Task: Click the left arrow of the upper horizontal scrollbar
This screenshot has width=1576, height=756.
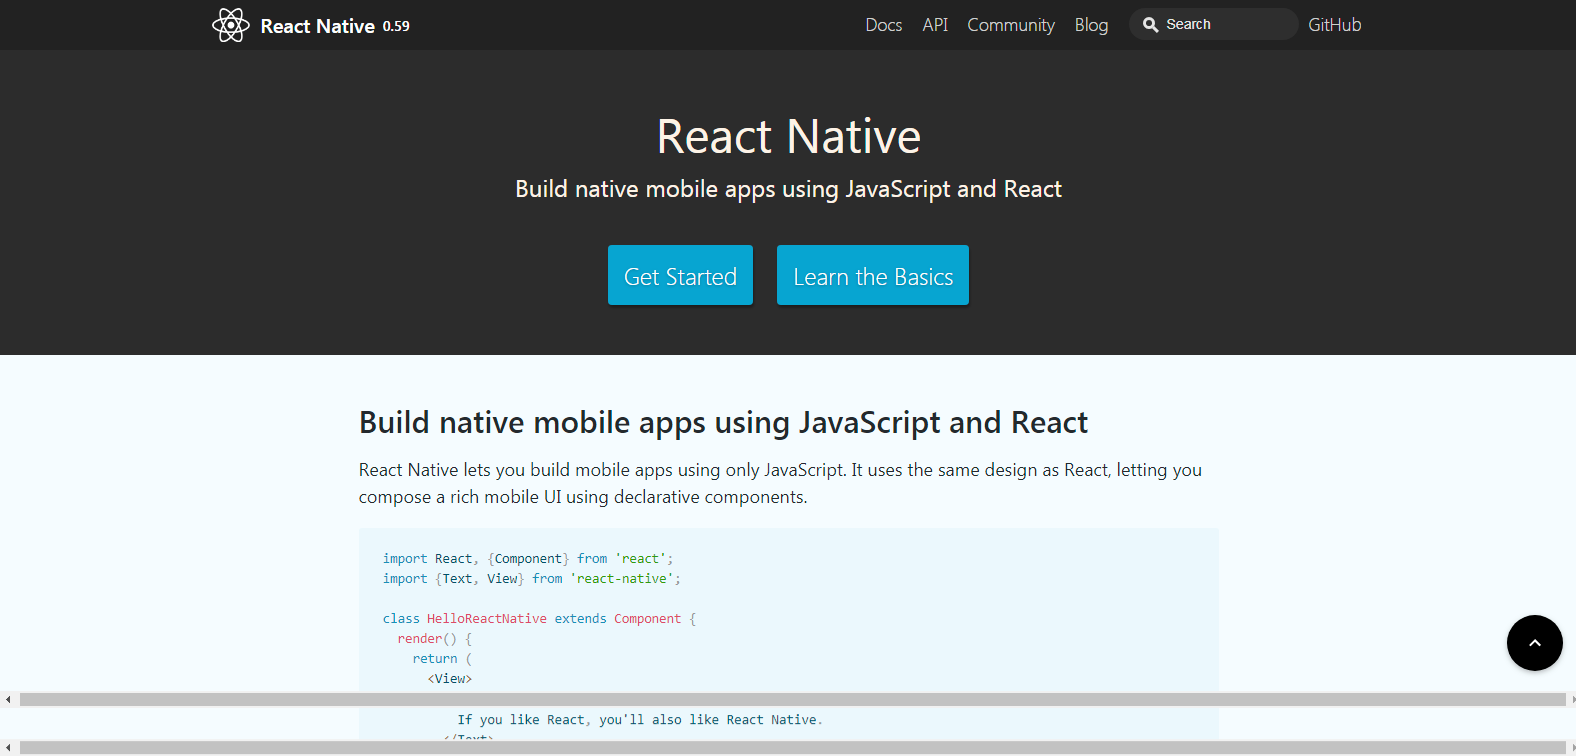Action: [8, 700]
